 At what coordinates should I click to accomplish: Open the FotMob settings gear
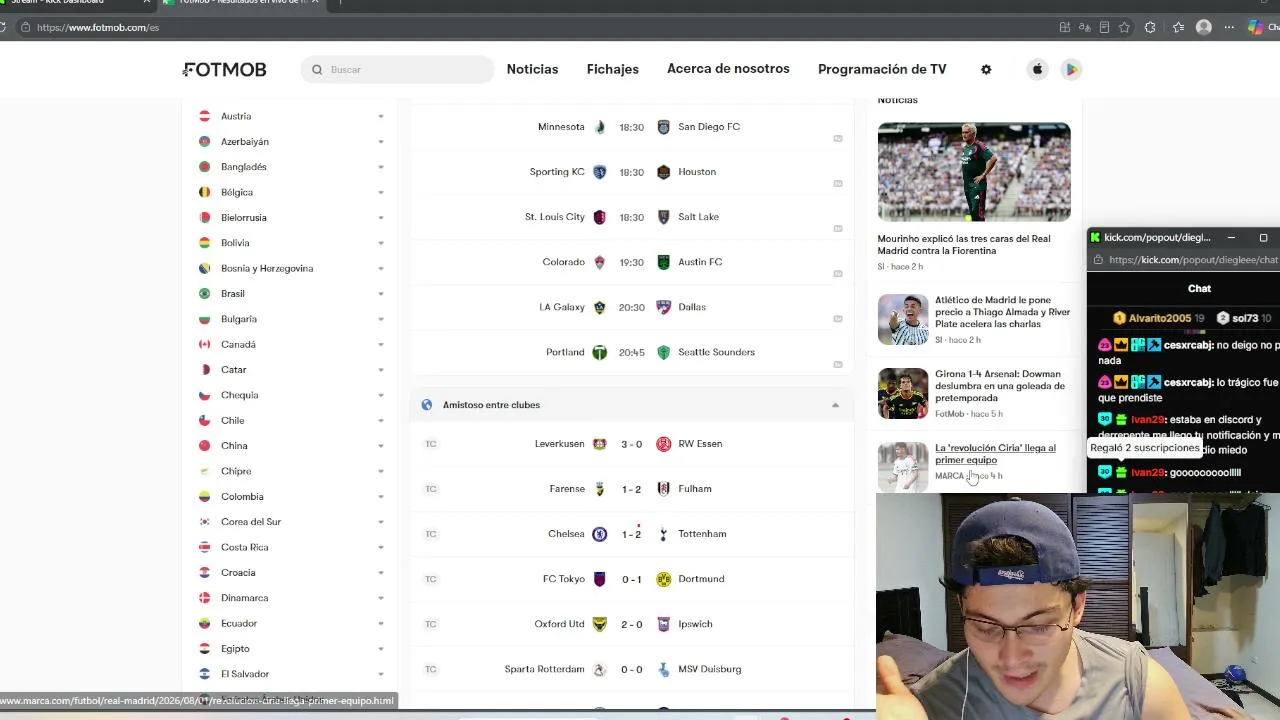986,69
